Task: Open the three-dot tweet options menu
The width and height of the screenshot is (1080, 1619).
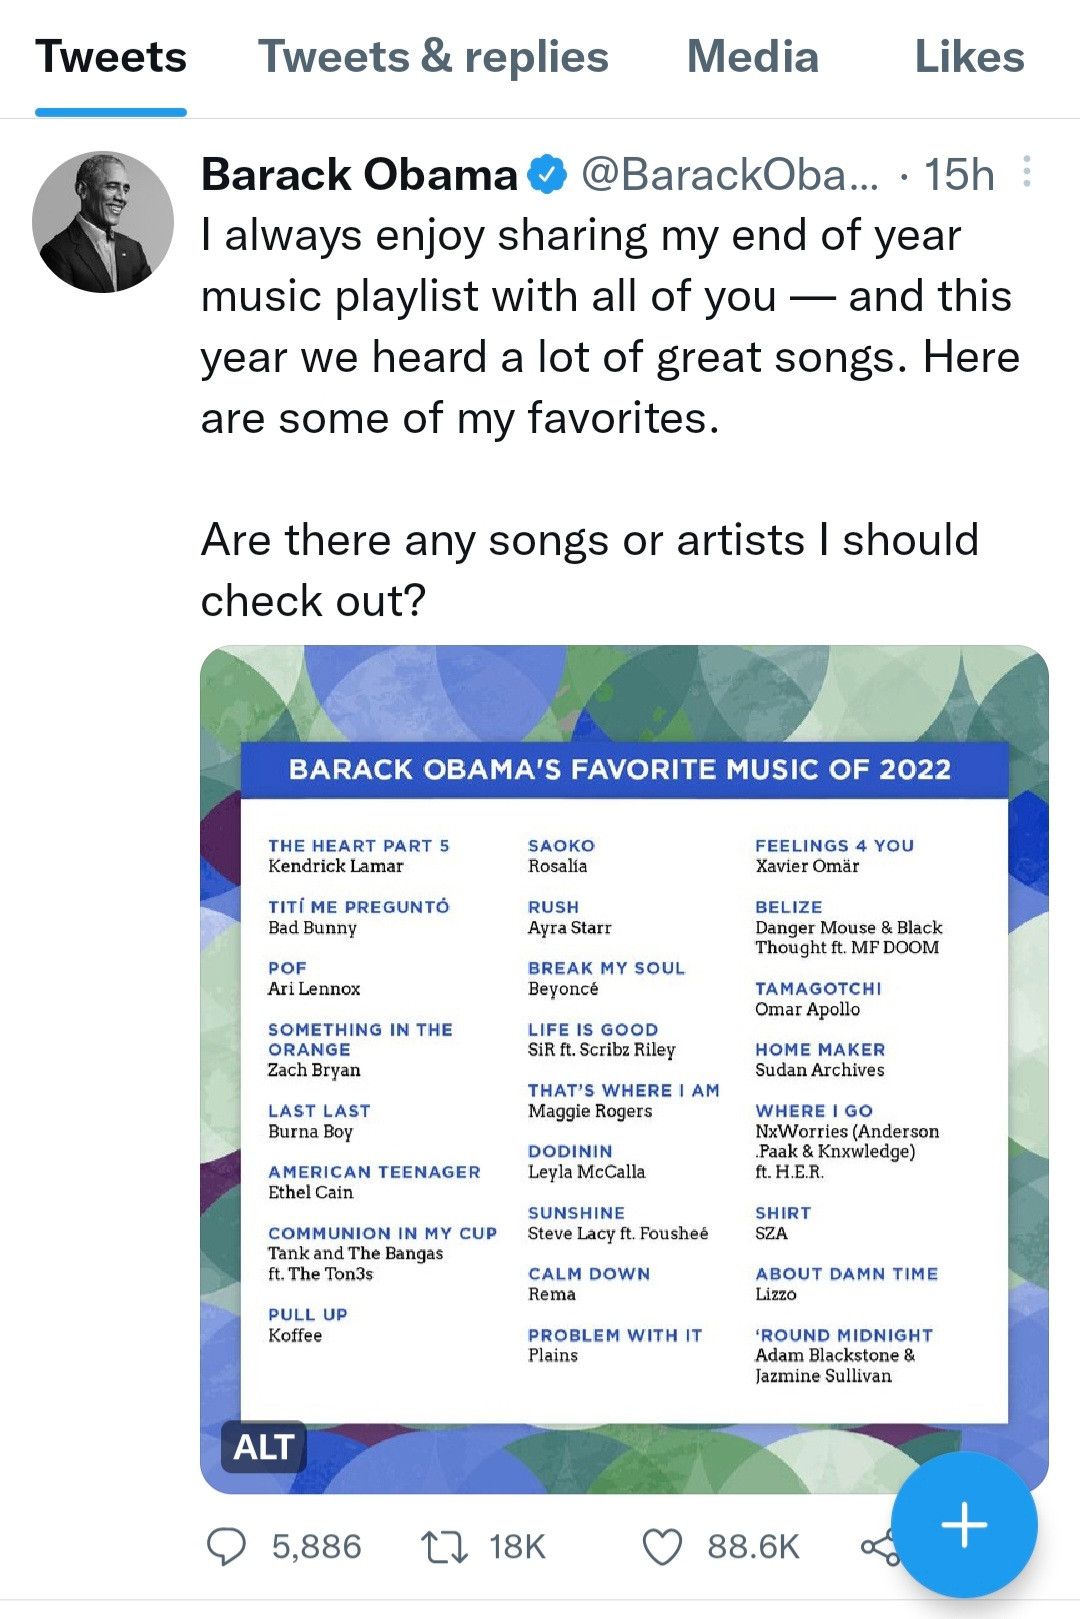Action: pyautogui.click(x=1026, y=172)
